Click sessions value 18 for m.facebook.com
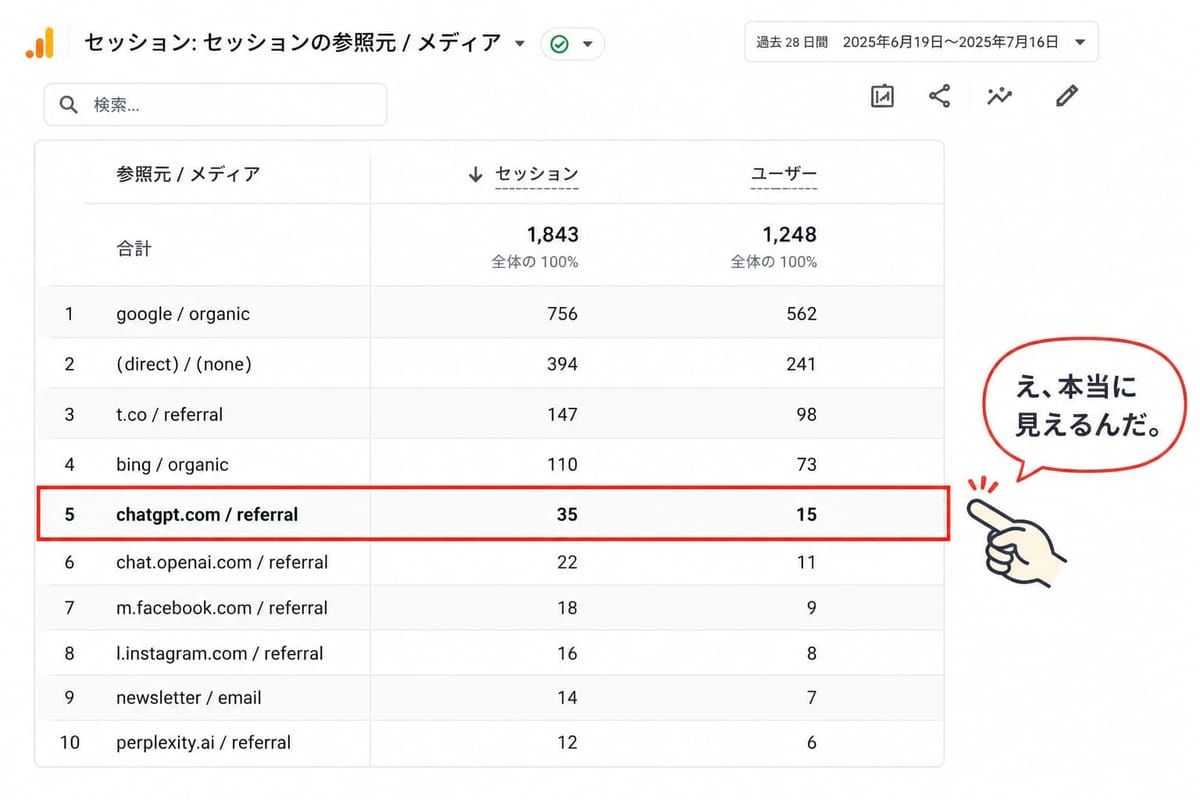This screenshot has width=1200, height=800. [x=567, y=607]
